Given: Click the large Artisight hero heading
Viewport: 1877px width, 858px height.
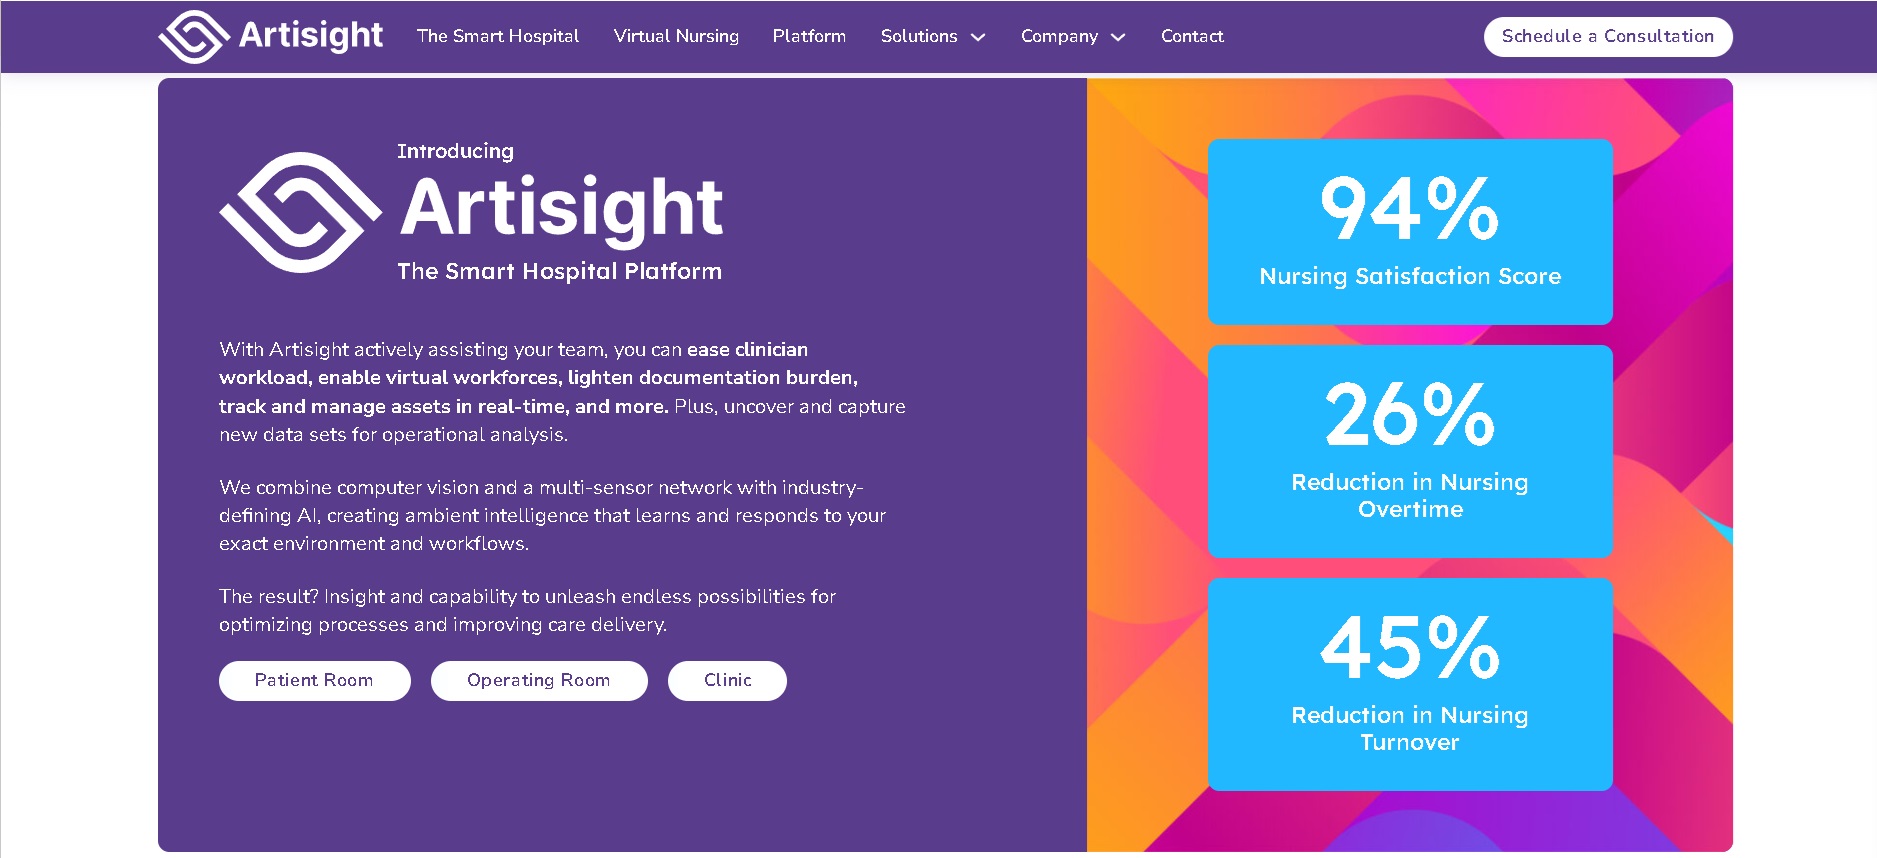Looking at the screenshot, I should coord(561,207).
